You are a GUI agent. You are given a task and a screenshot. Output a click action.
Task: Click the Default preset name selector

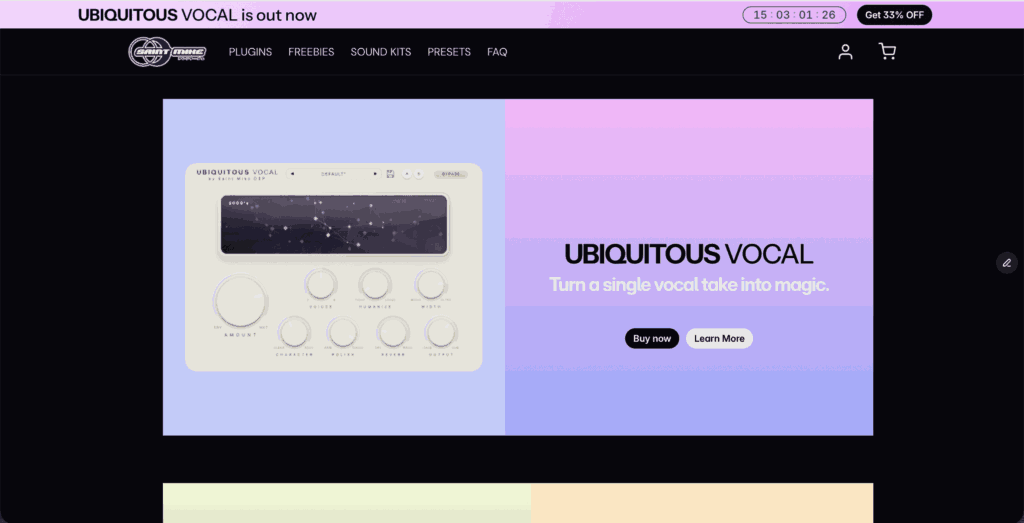[x=333, y=174]
